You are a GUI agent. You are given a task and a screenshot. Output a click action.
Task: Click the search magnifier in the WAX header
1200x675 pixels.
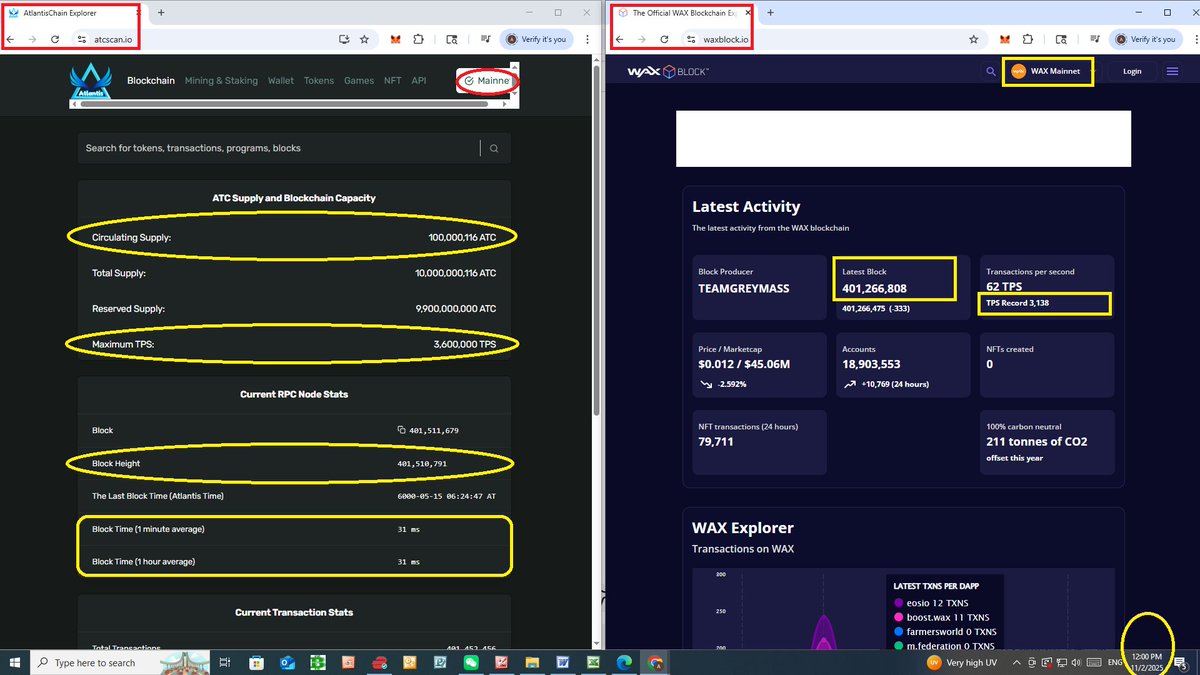pos(990,72)
